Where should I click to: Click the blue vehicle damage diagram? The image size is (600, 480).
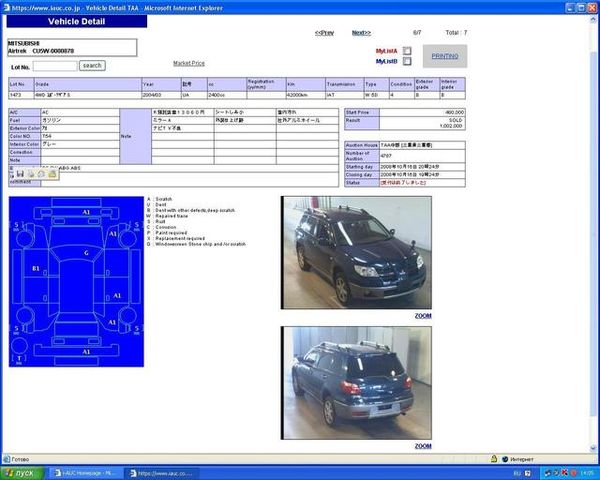click(x=76, y=282)
